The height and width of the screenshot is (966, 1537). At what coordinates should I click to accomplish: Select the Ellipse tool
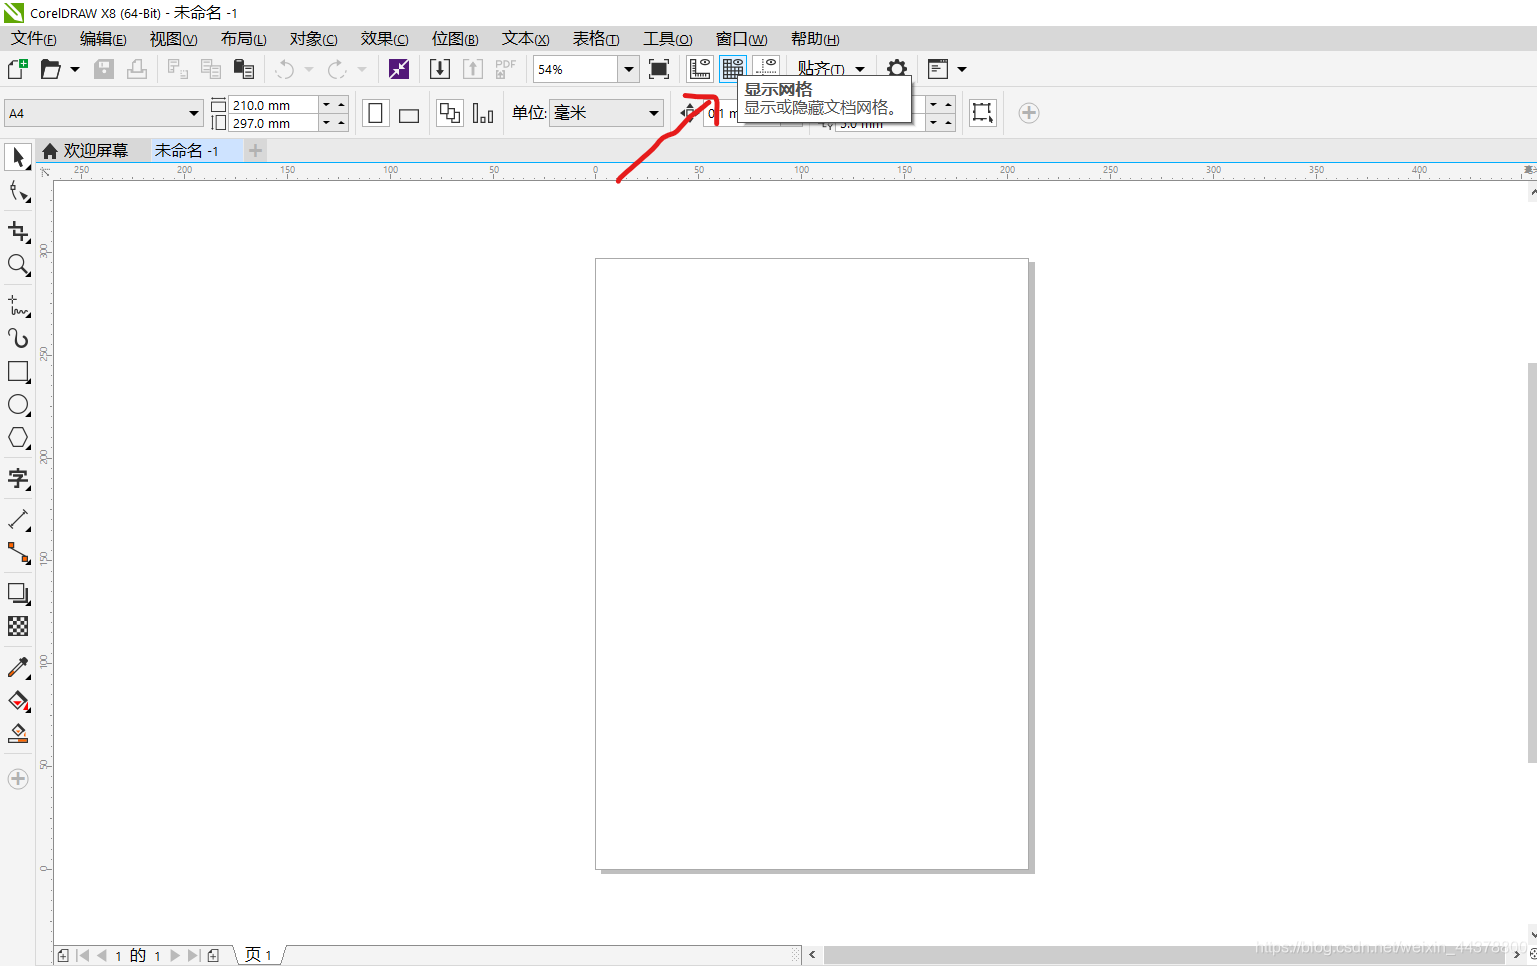tap(18, 405)
